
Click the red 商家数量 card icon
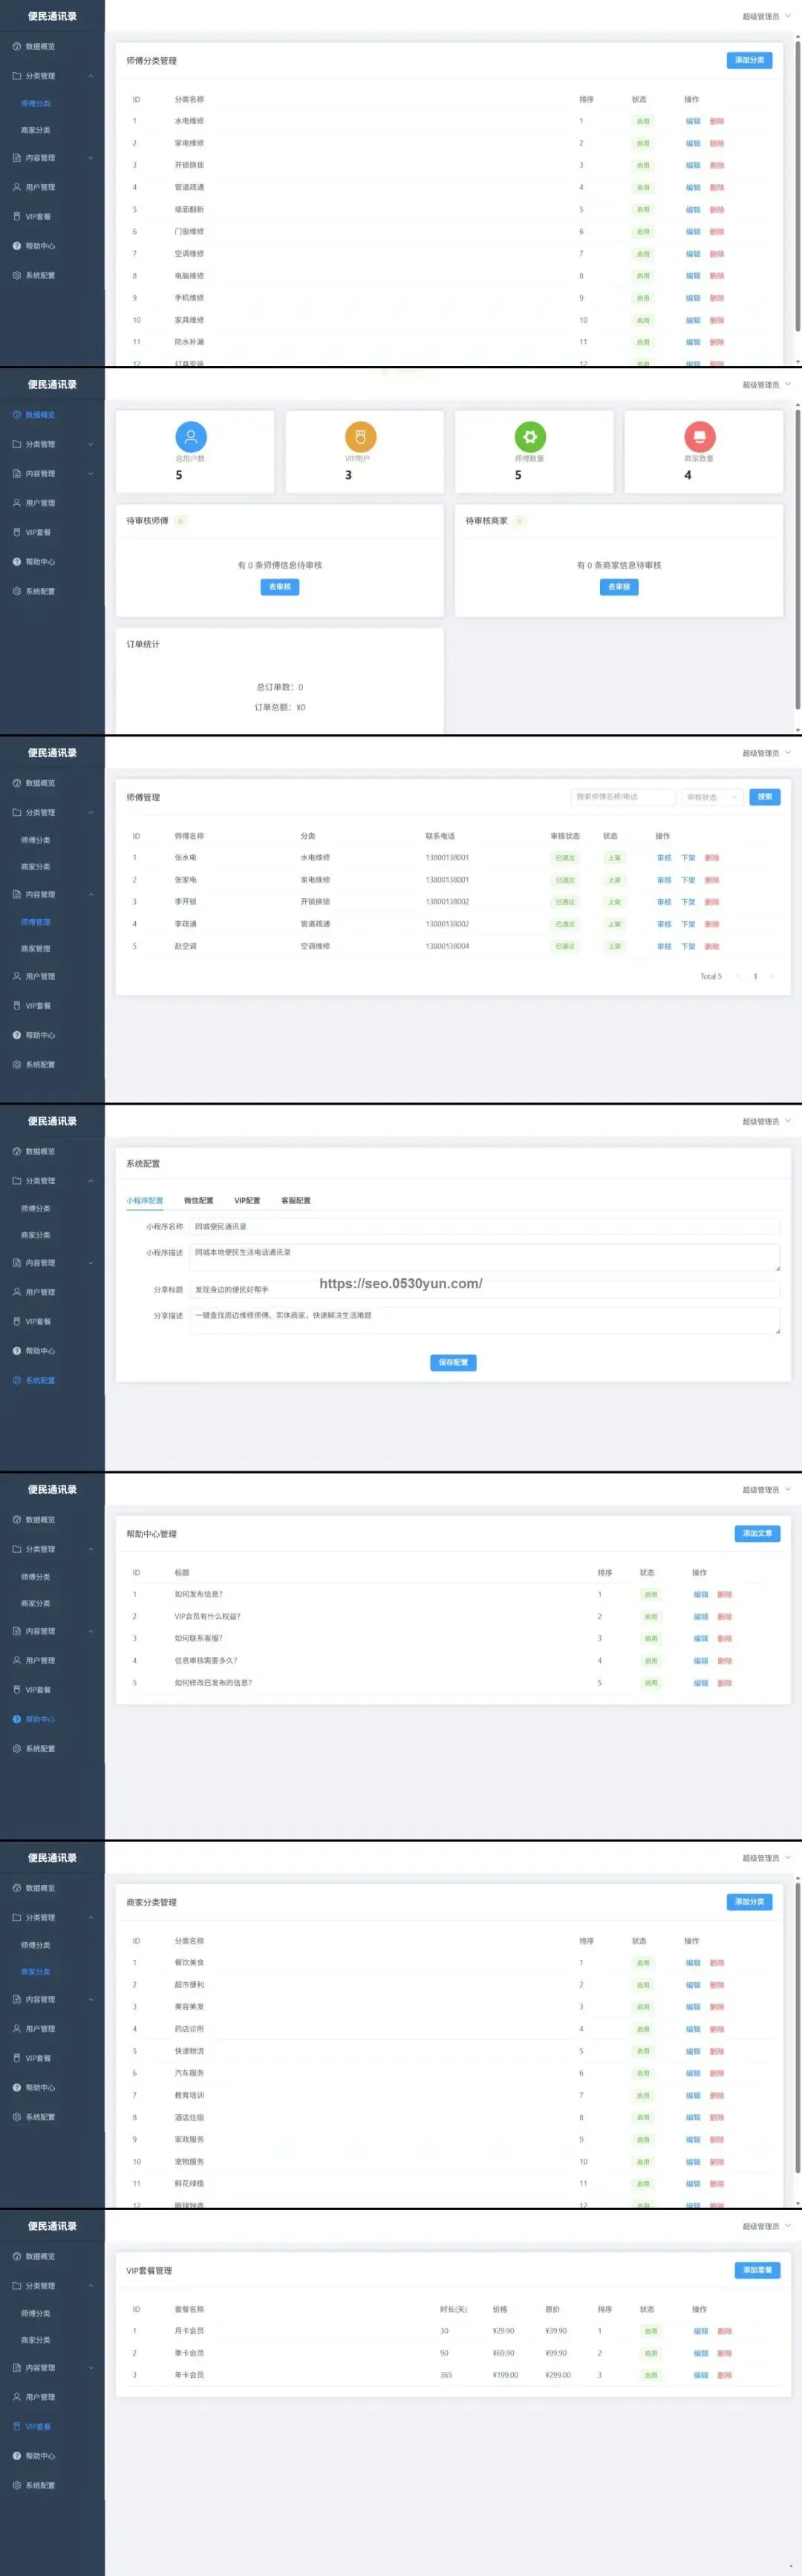pyautogui.click(x=700, y=437)
